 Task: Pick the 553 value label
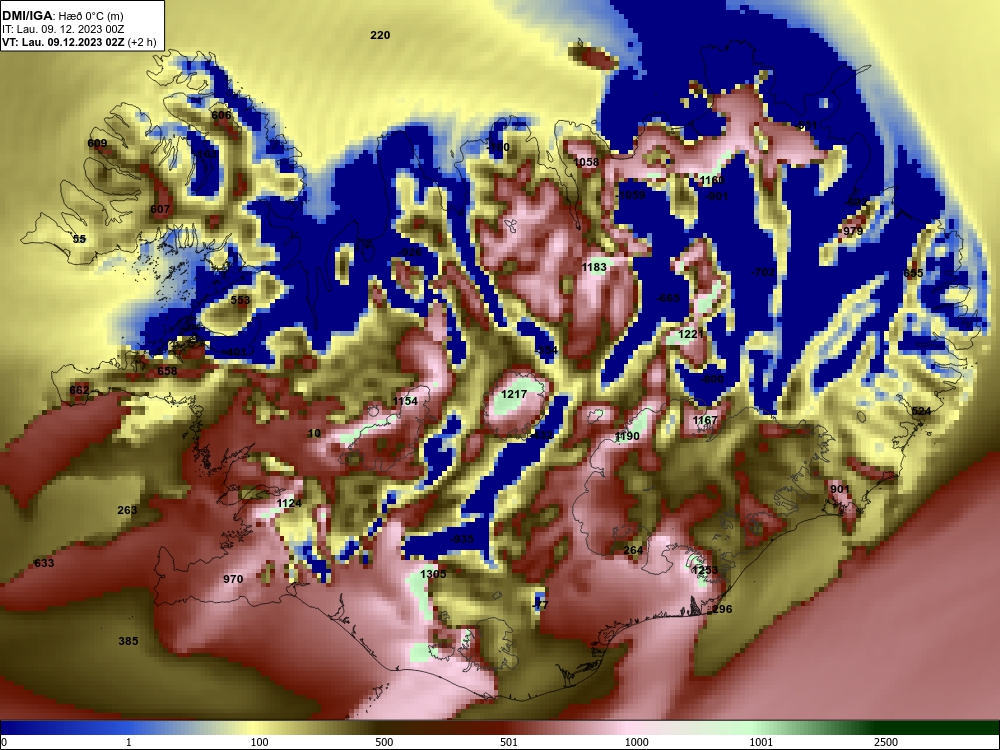tap(240, 300)
